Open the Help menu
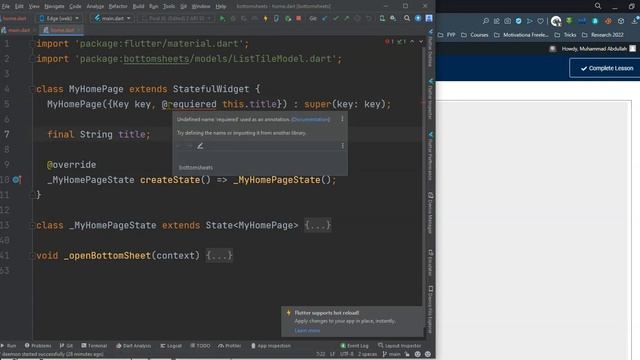The image size is (640, 360). click(221, 6)
